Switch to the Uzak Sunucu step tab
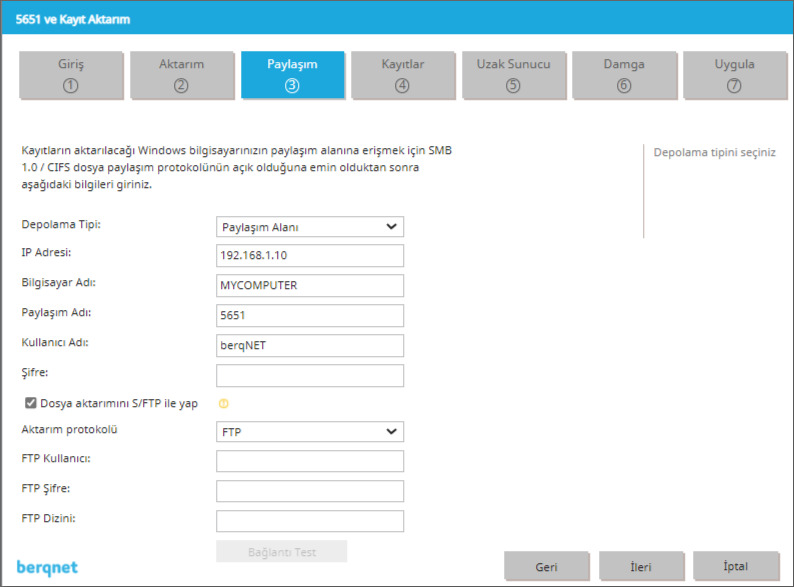Image resolution: width=794 pixels, height=587 pixels. click(513, 74)
